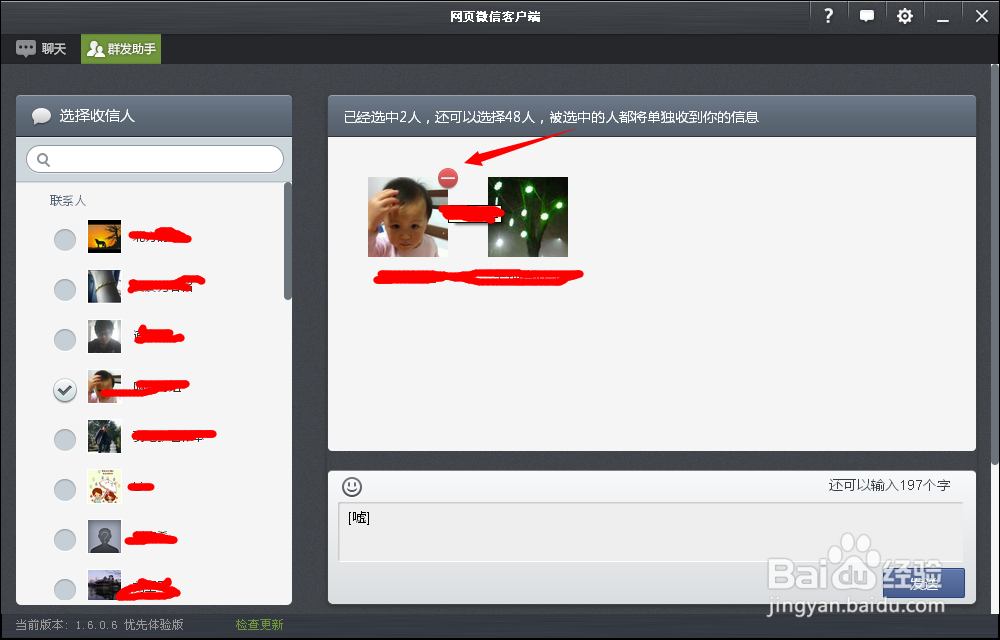Remove a recipient via the red minus badge
Image resolution: width=1000 pixels, height=640 pixels.
pos(447,178)
